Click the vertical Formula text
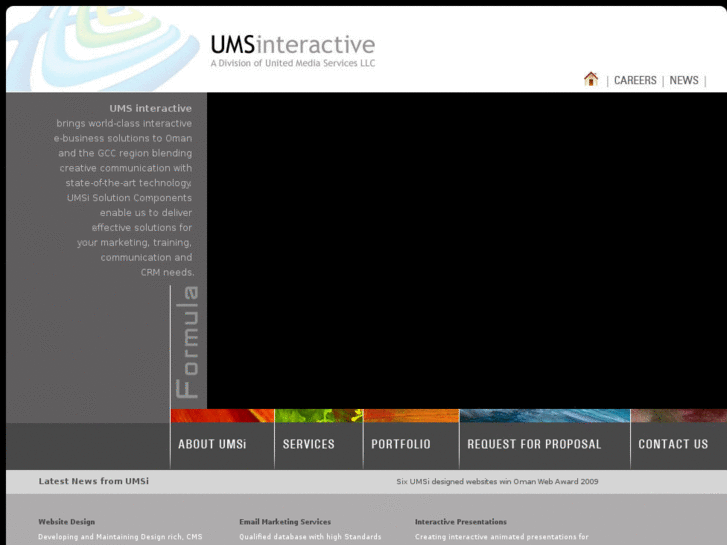The height and width of the screenshot is (545, 727). (187, 342)
